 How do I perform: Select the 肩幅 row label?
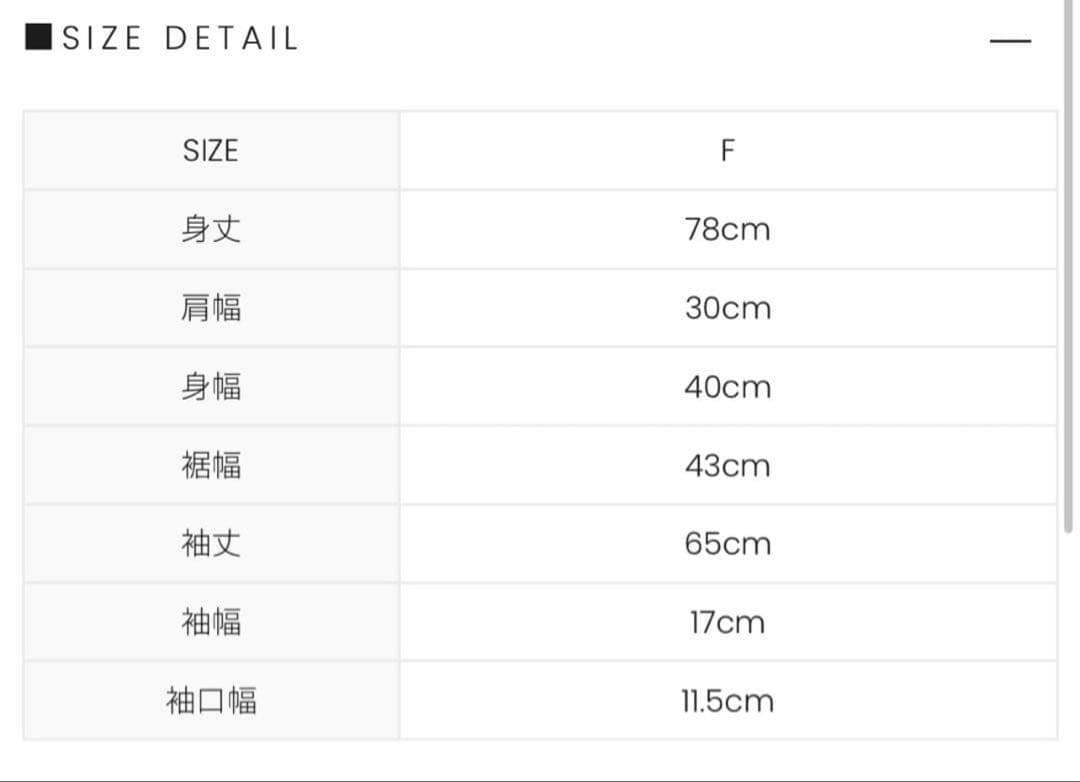[210, 308]
